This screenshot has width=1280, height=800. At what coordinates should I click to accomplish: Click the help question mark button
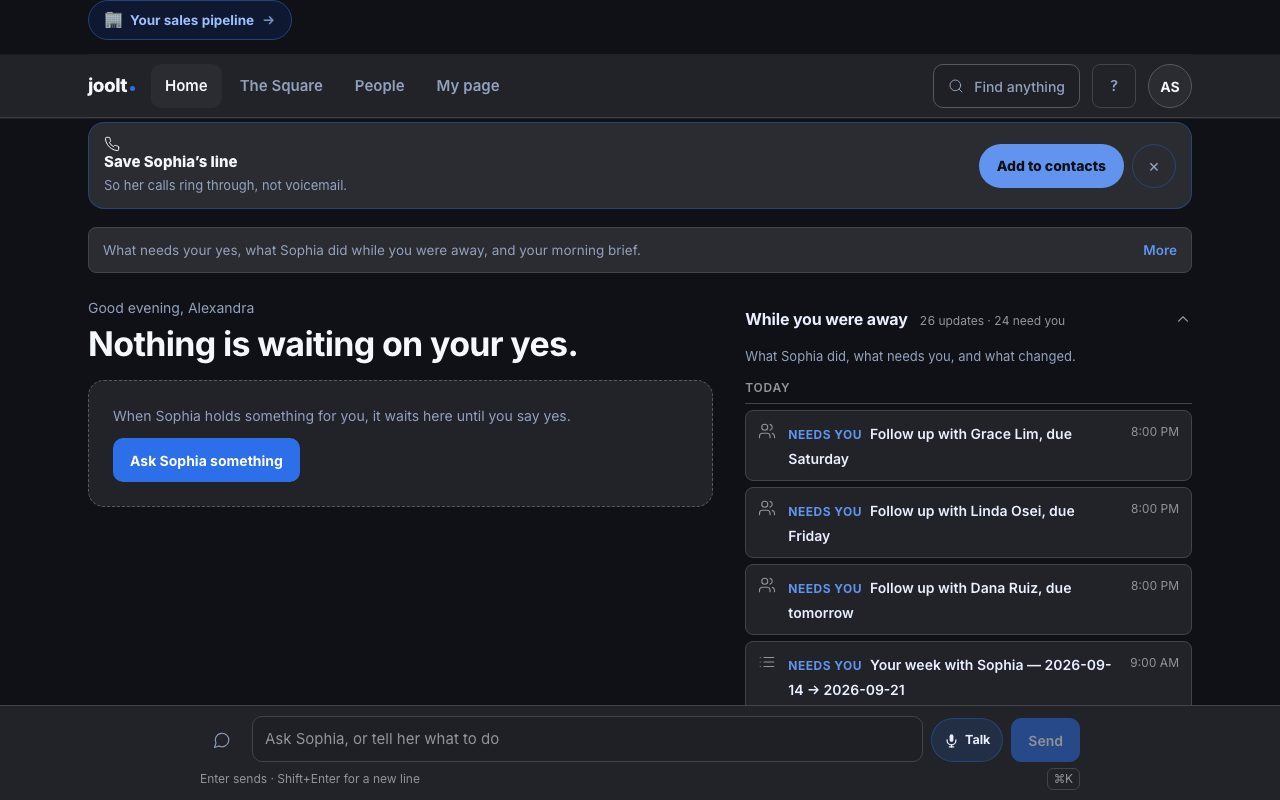(1114, 86)
